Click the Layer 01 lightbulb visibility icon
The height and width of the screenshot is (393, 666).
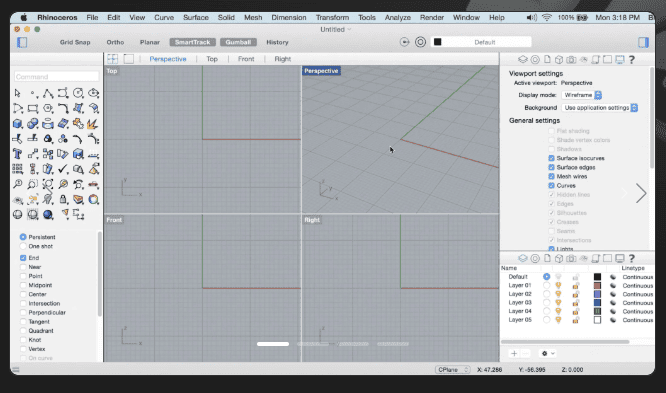(559, 286)
